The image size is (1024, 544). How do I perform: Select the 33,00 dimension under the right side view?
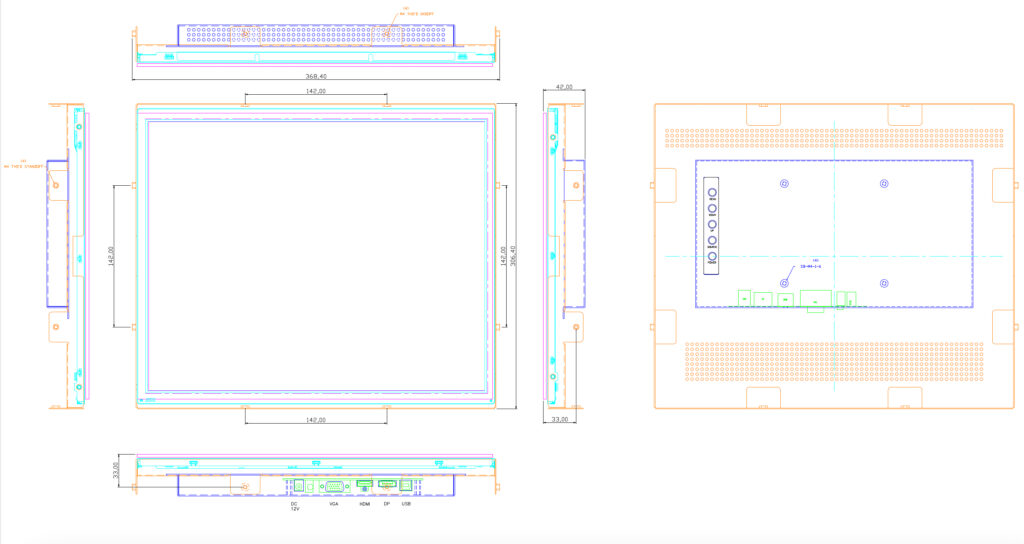tap(560, 419)
